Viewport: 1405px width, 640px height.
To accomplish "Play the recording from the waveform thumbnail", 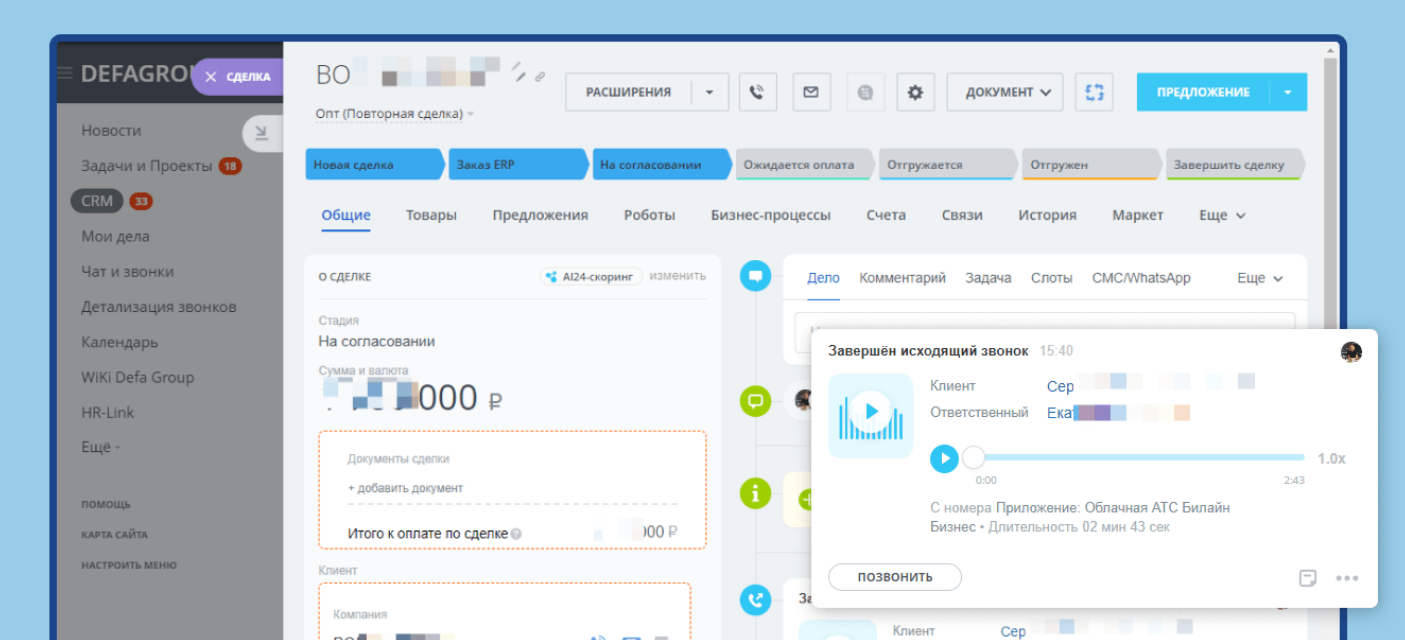I will click(x=871, y=410).
